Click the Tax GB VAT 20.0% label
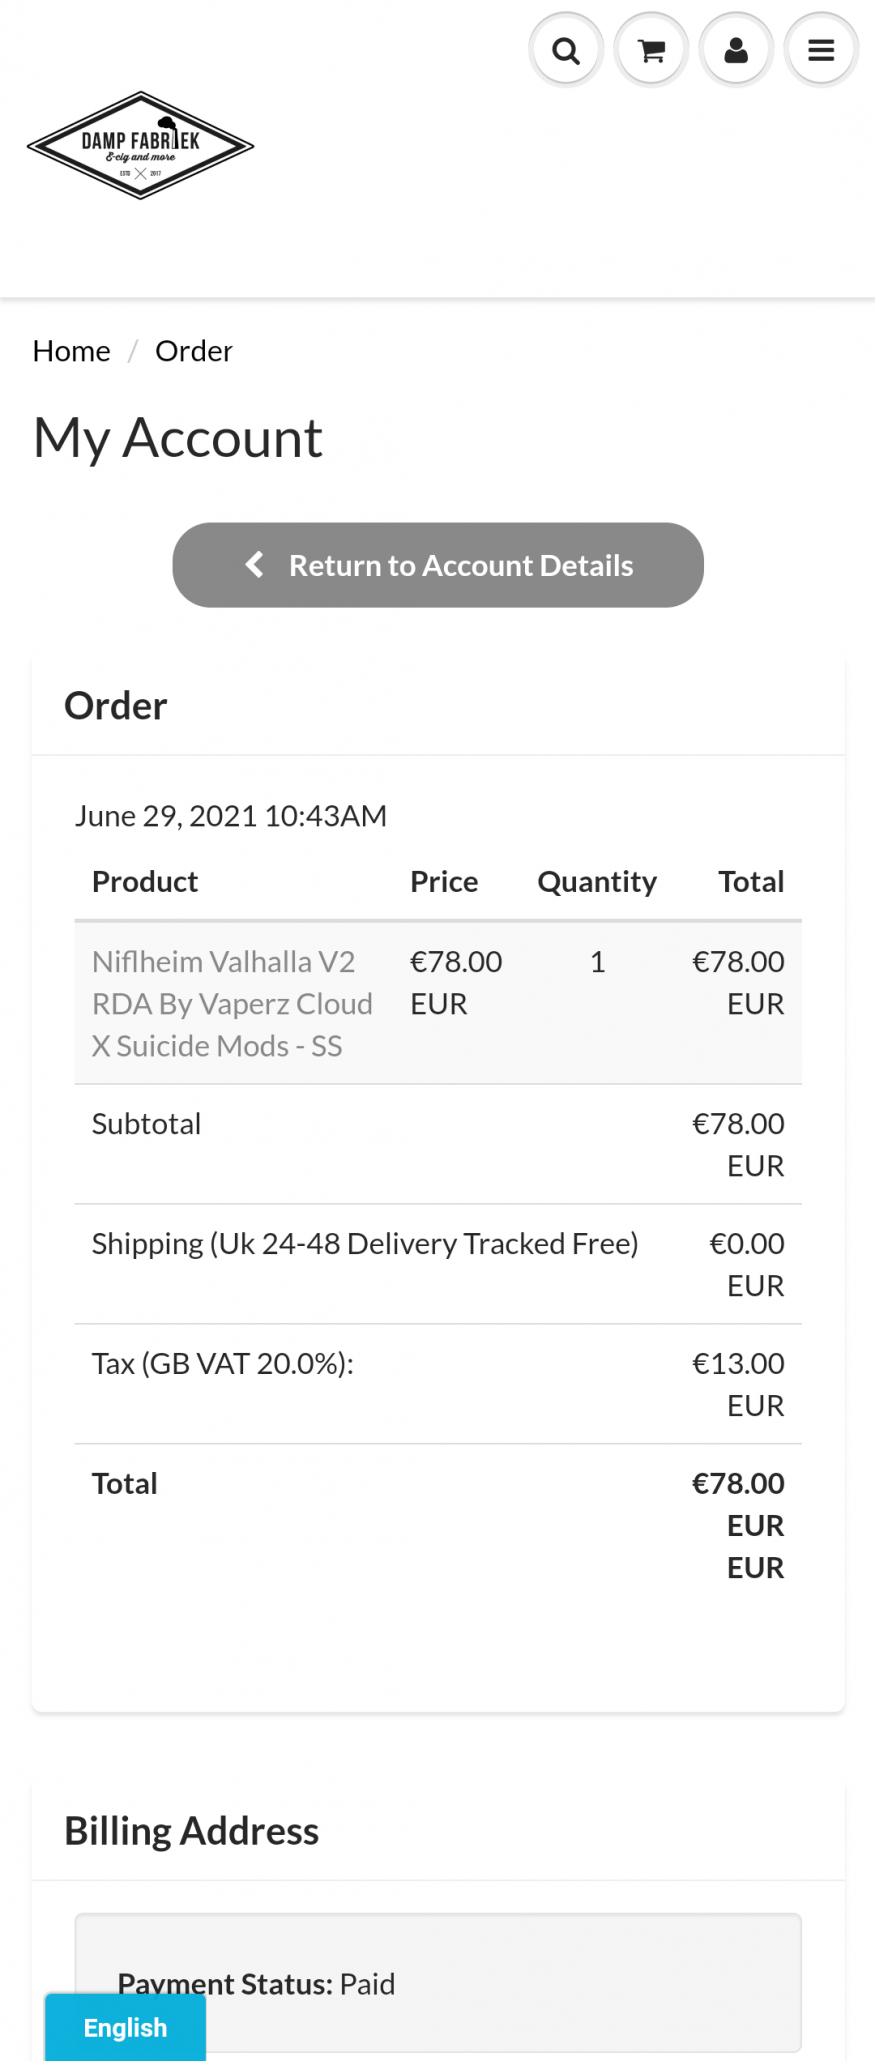875x2061 pixels. click(222, 1364)
